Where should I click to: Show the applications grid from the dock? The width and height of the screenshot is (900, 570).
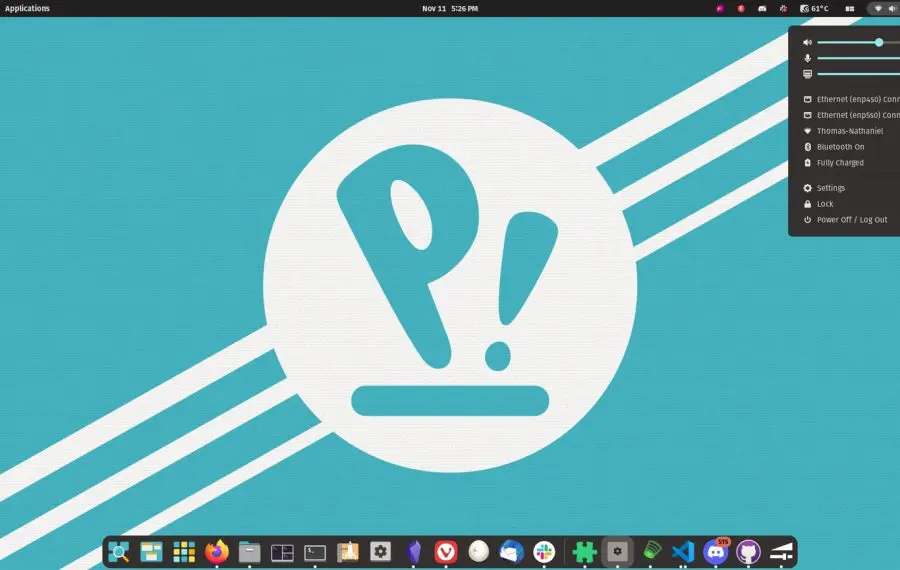tap(184, 552)
